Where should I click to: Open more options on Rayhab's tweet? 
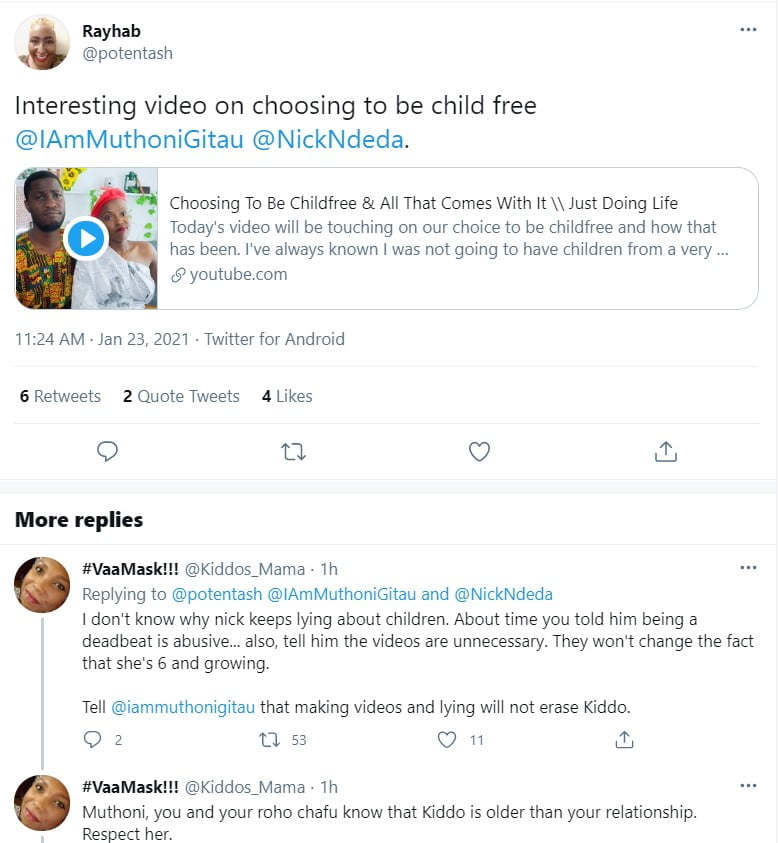(x=748, y=30)
